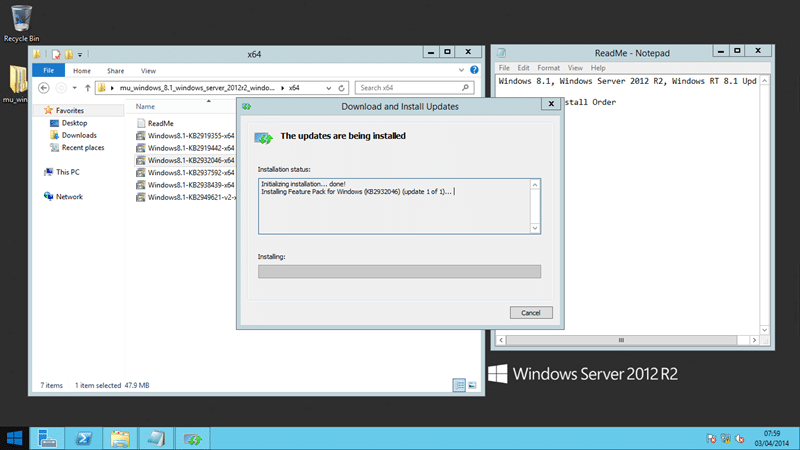This screenshot has width=800, height=450.
Task: Select Recent places in navigation pane
Action: pyautogui.click(x=83, y=147)
